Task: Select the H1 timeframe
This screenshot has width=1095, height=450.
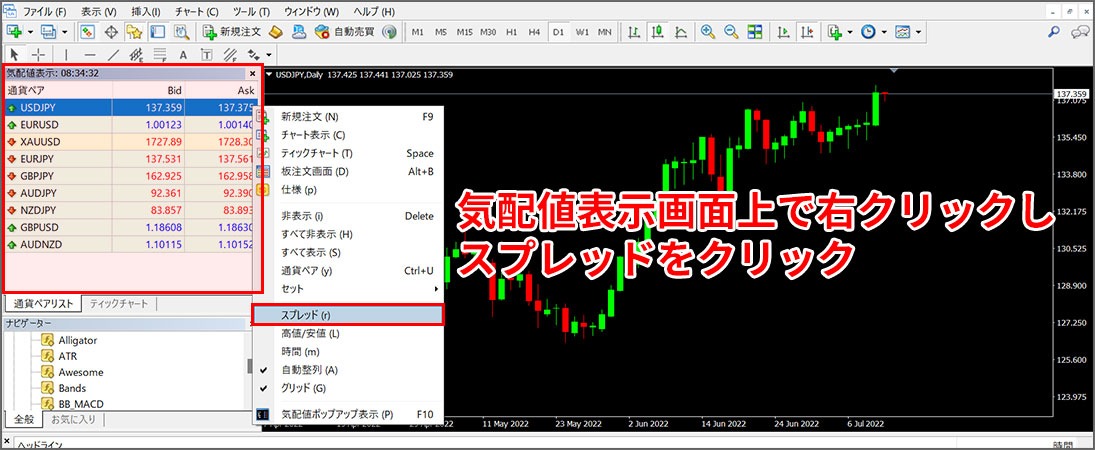Action: 511,32
